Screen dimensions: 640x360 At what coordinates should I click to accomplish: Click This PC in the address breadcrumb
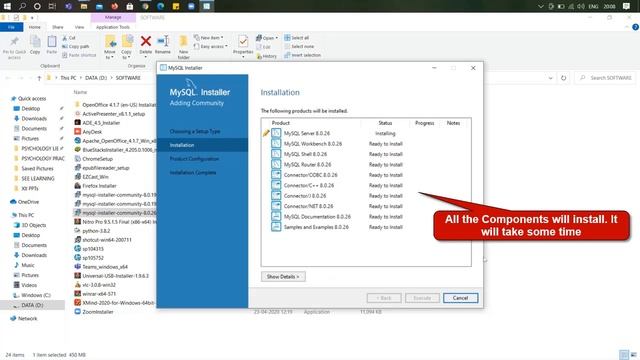(68, 78)
